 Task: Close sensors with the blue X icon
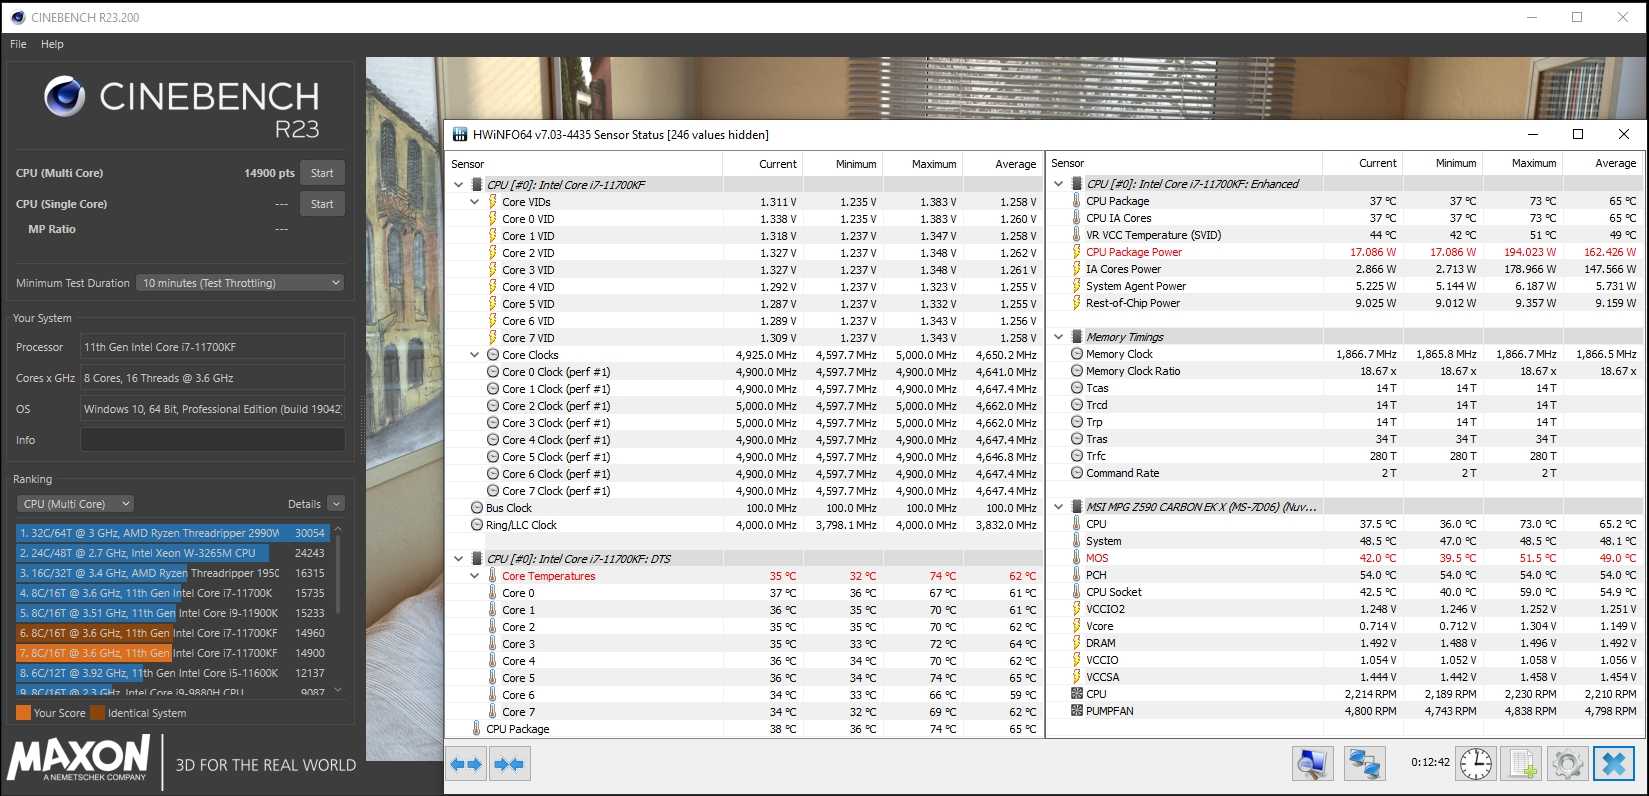point(1613,764)
